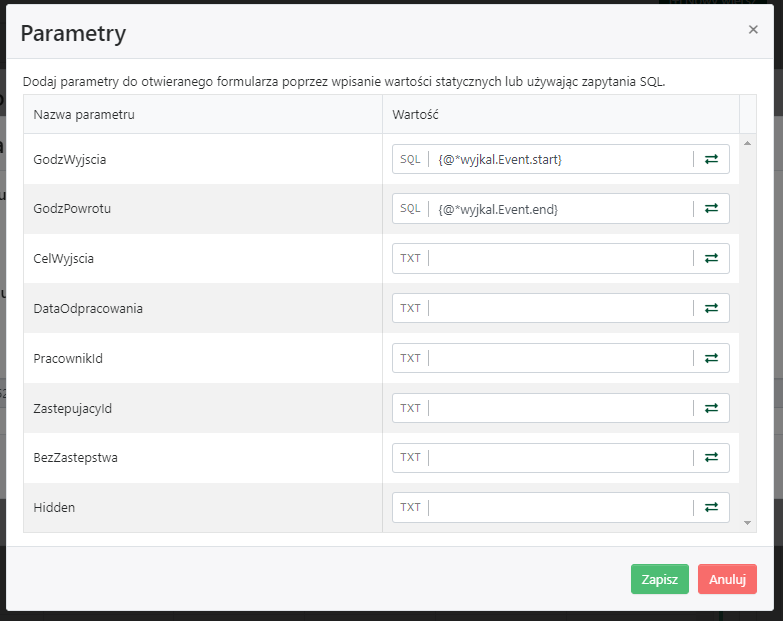Switch PracownikId value mode with arrows icon
Viewport: 783px width, 621px height.
click(711, 358)
